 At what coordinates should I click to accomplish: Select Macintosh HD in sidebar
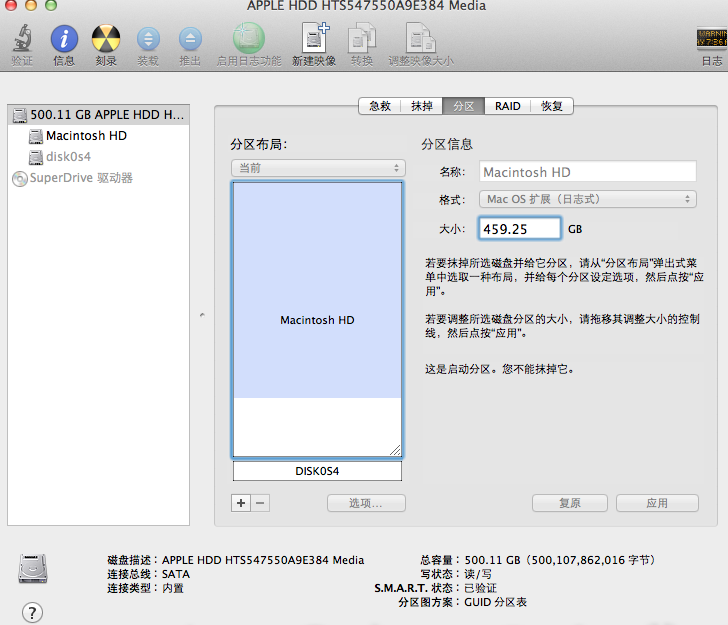pos(98,136)
